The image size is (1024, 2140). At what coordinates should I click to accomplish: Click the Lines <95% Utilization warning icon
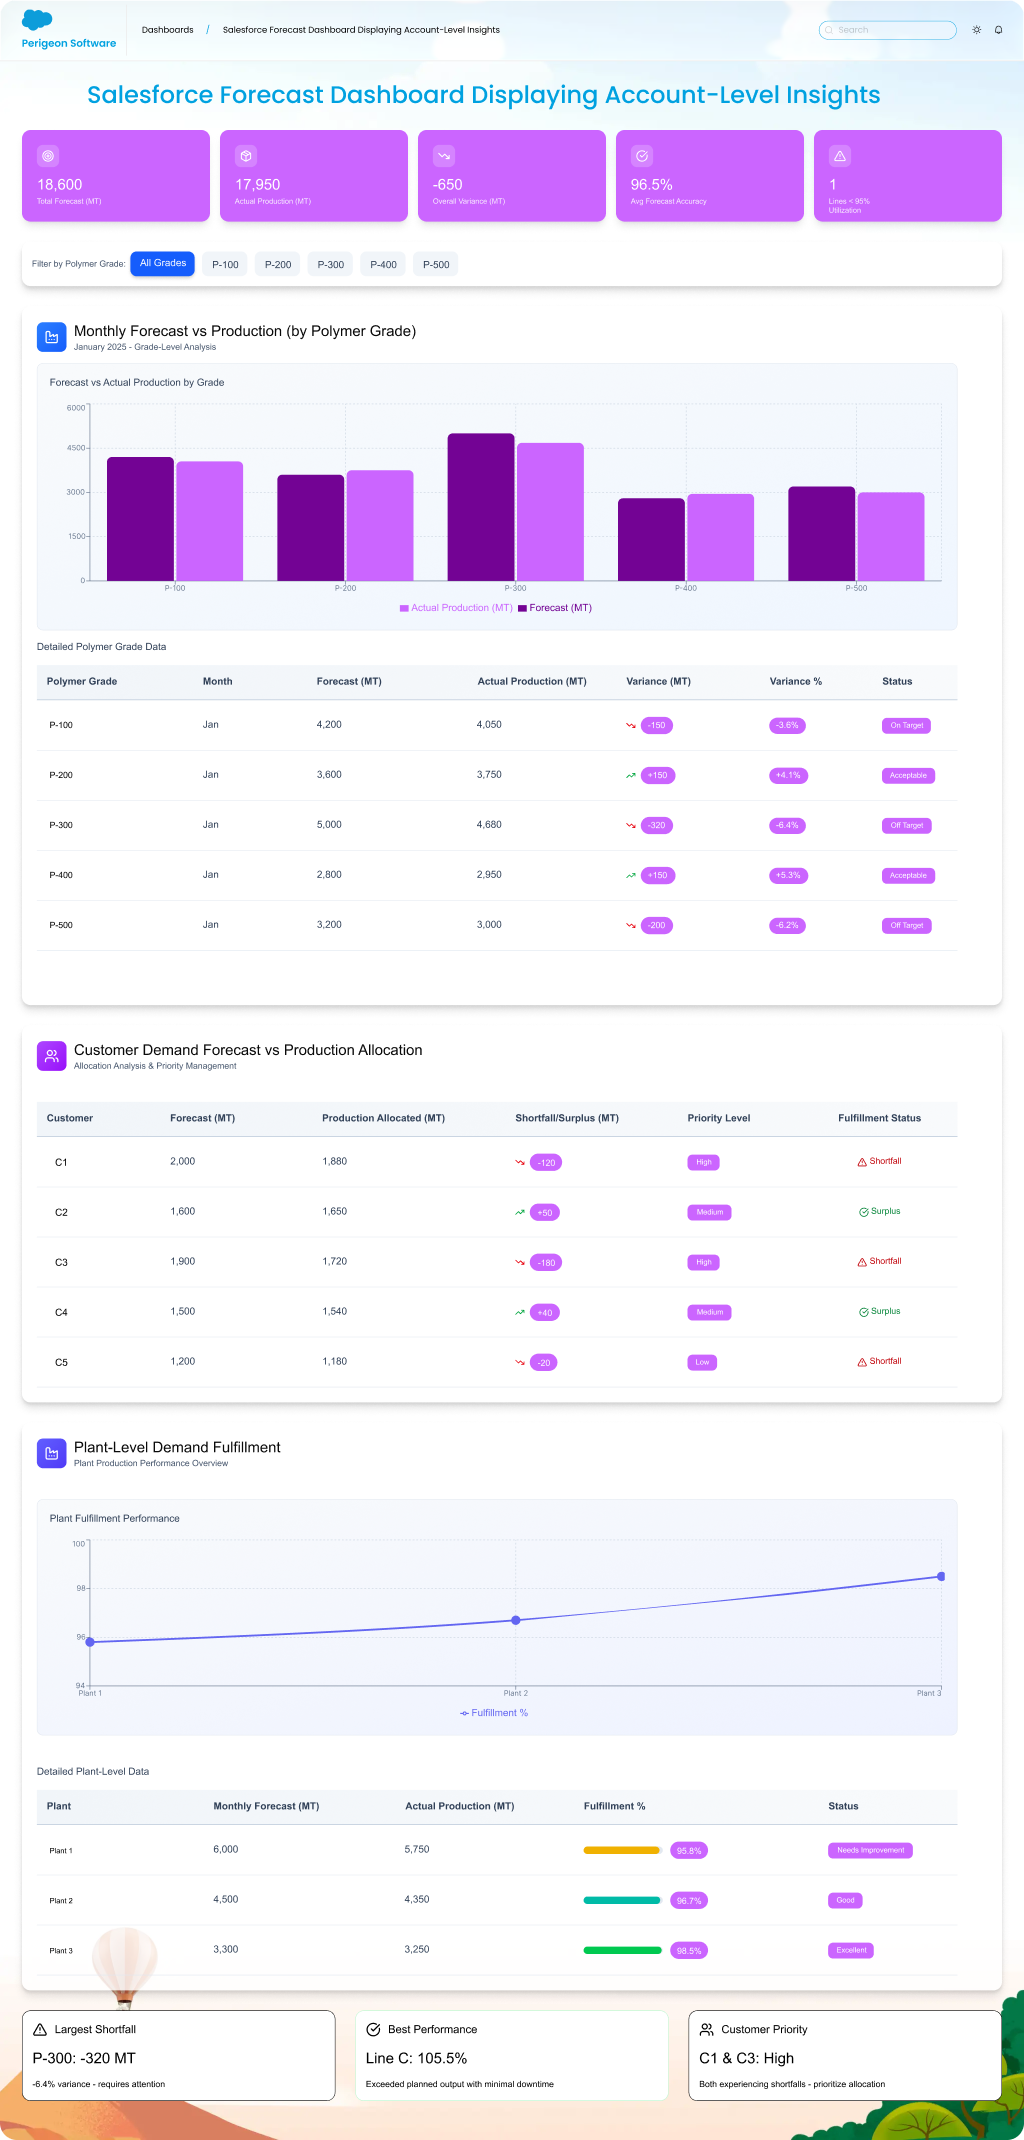pyautogui.click(x=840, y=156)
